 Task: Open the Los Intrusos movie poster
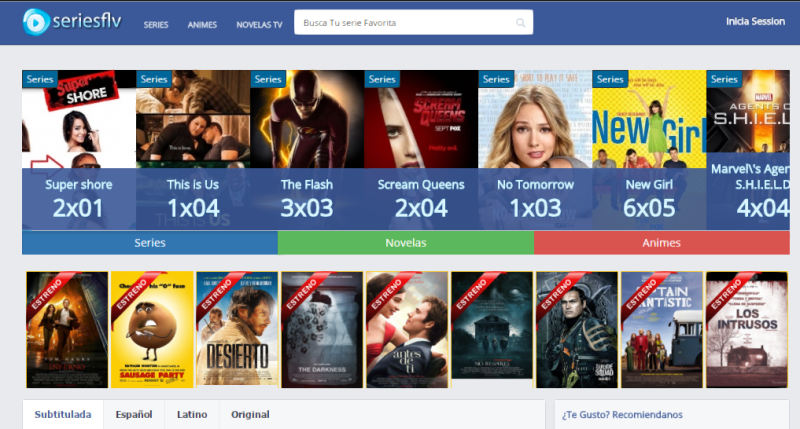747,330
